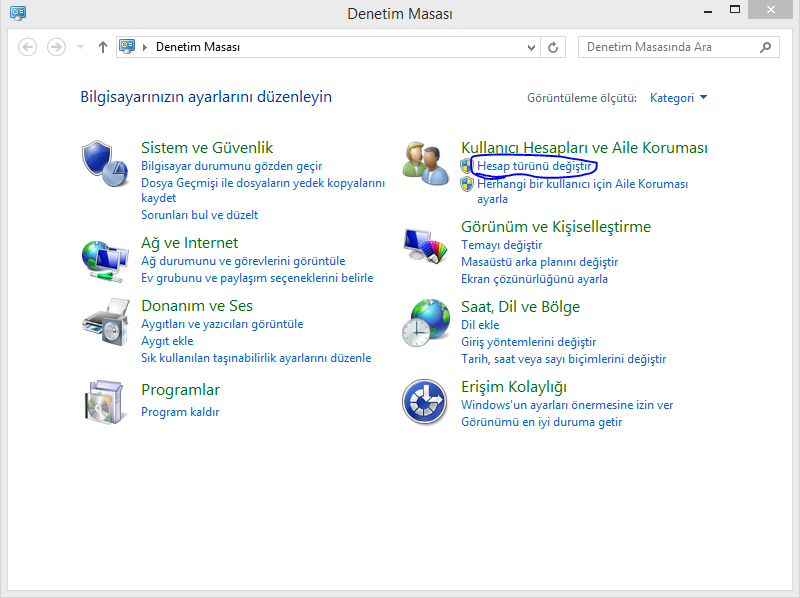Click Program kaldır link
800x598 pixels.
tap(180, 412)
